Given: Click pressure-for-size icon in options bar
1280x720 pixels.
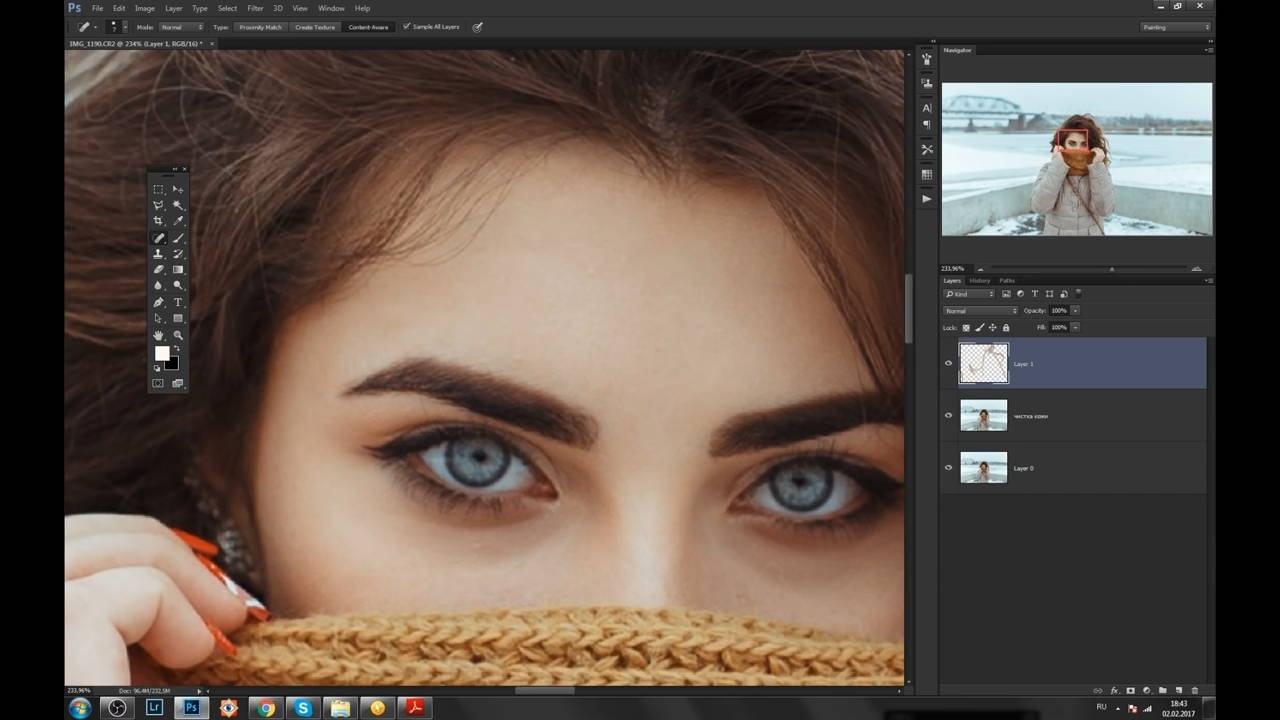Looking at the screenshot, I should point(477,27).
